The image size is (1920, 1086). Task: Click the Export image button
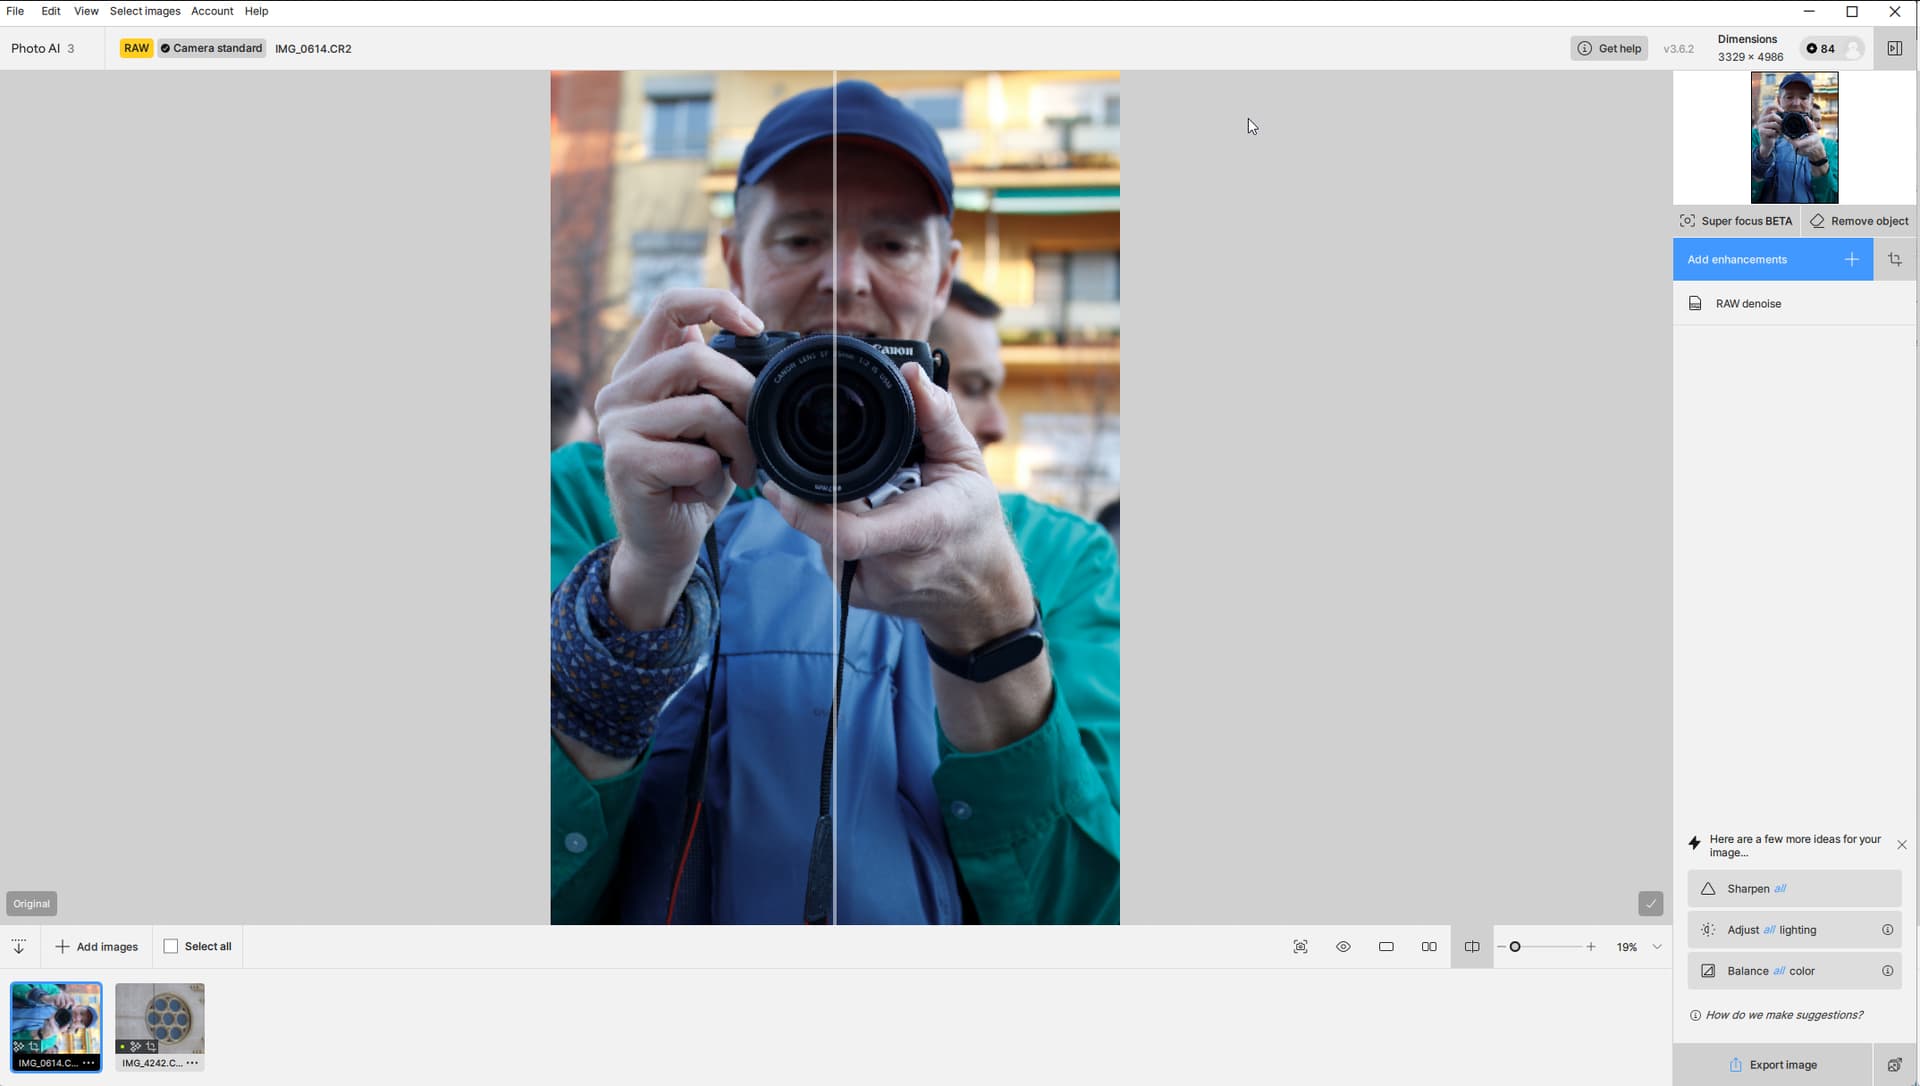tap(1772, 1065)
